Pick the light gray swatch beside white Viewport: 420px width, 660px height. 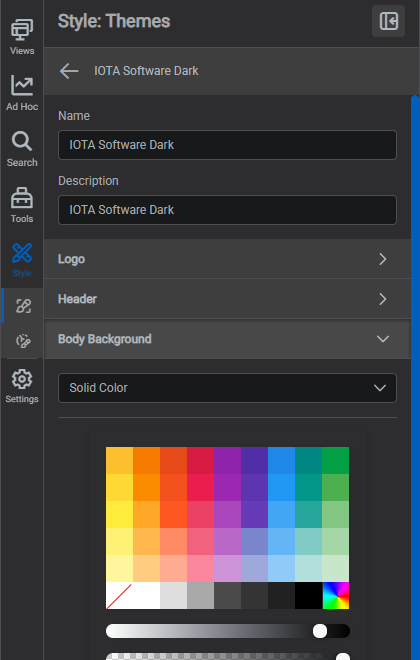coord(173,596)
